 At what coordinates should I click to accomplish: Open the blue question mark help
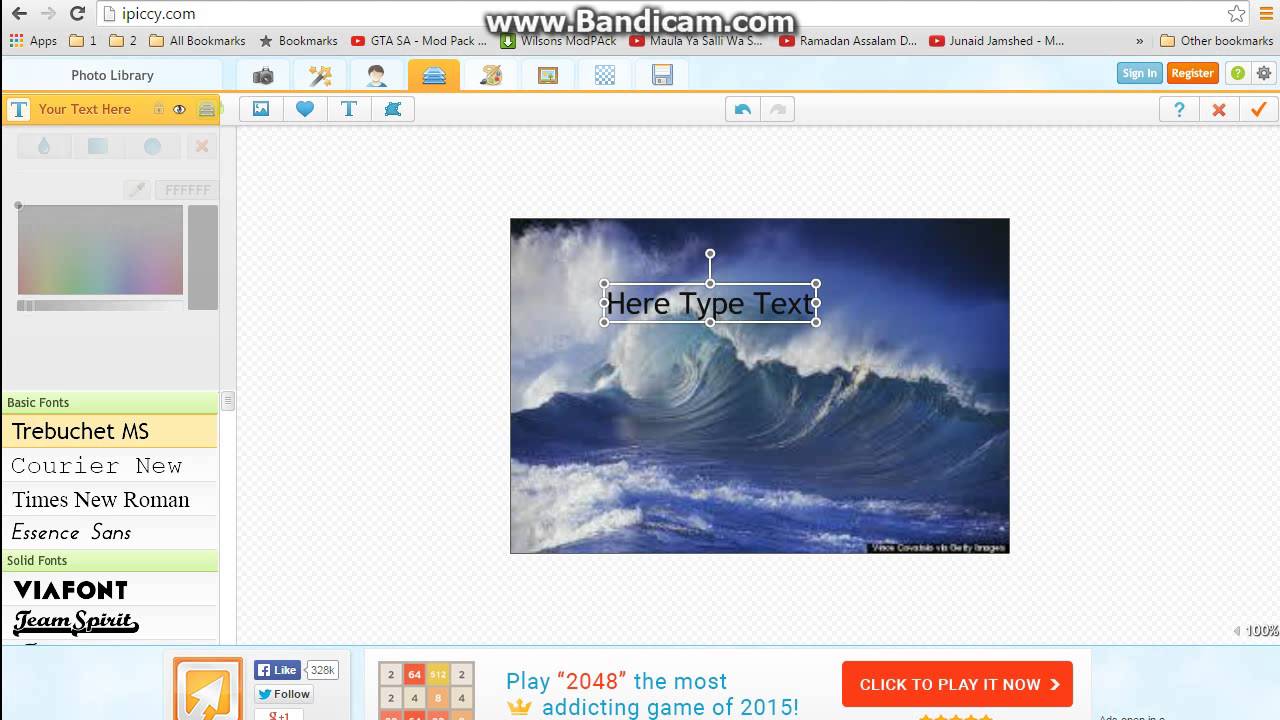[x=1179, y=109]
